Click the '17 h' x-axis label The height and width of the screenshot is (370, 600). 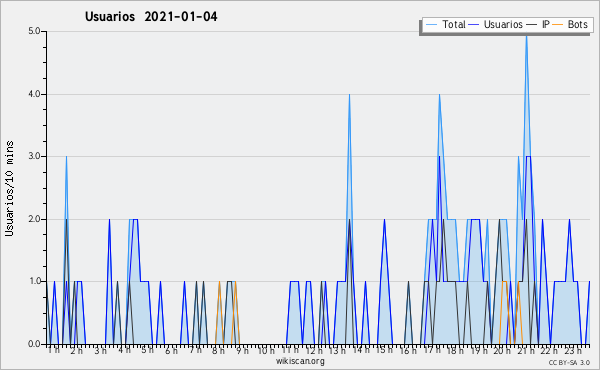tap(431, 350)
